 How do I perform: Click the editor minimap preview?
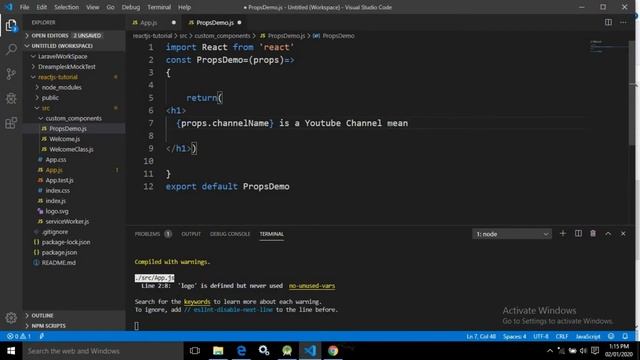pyautogui.click(x=609, y=46)
